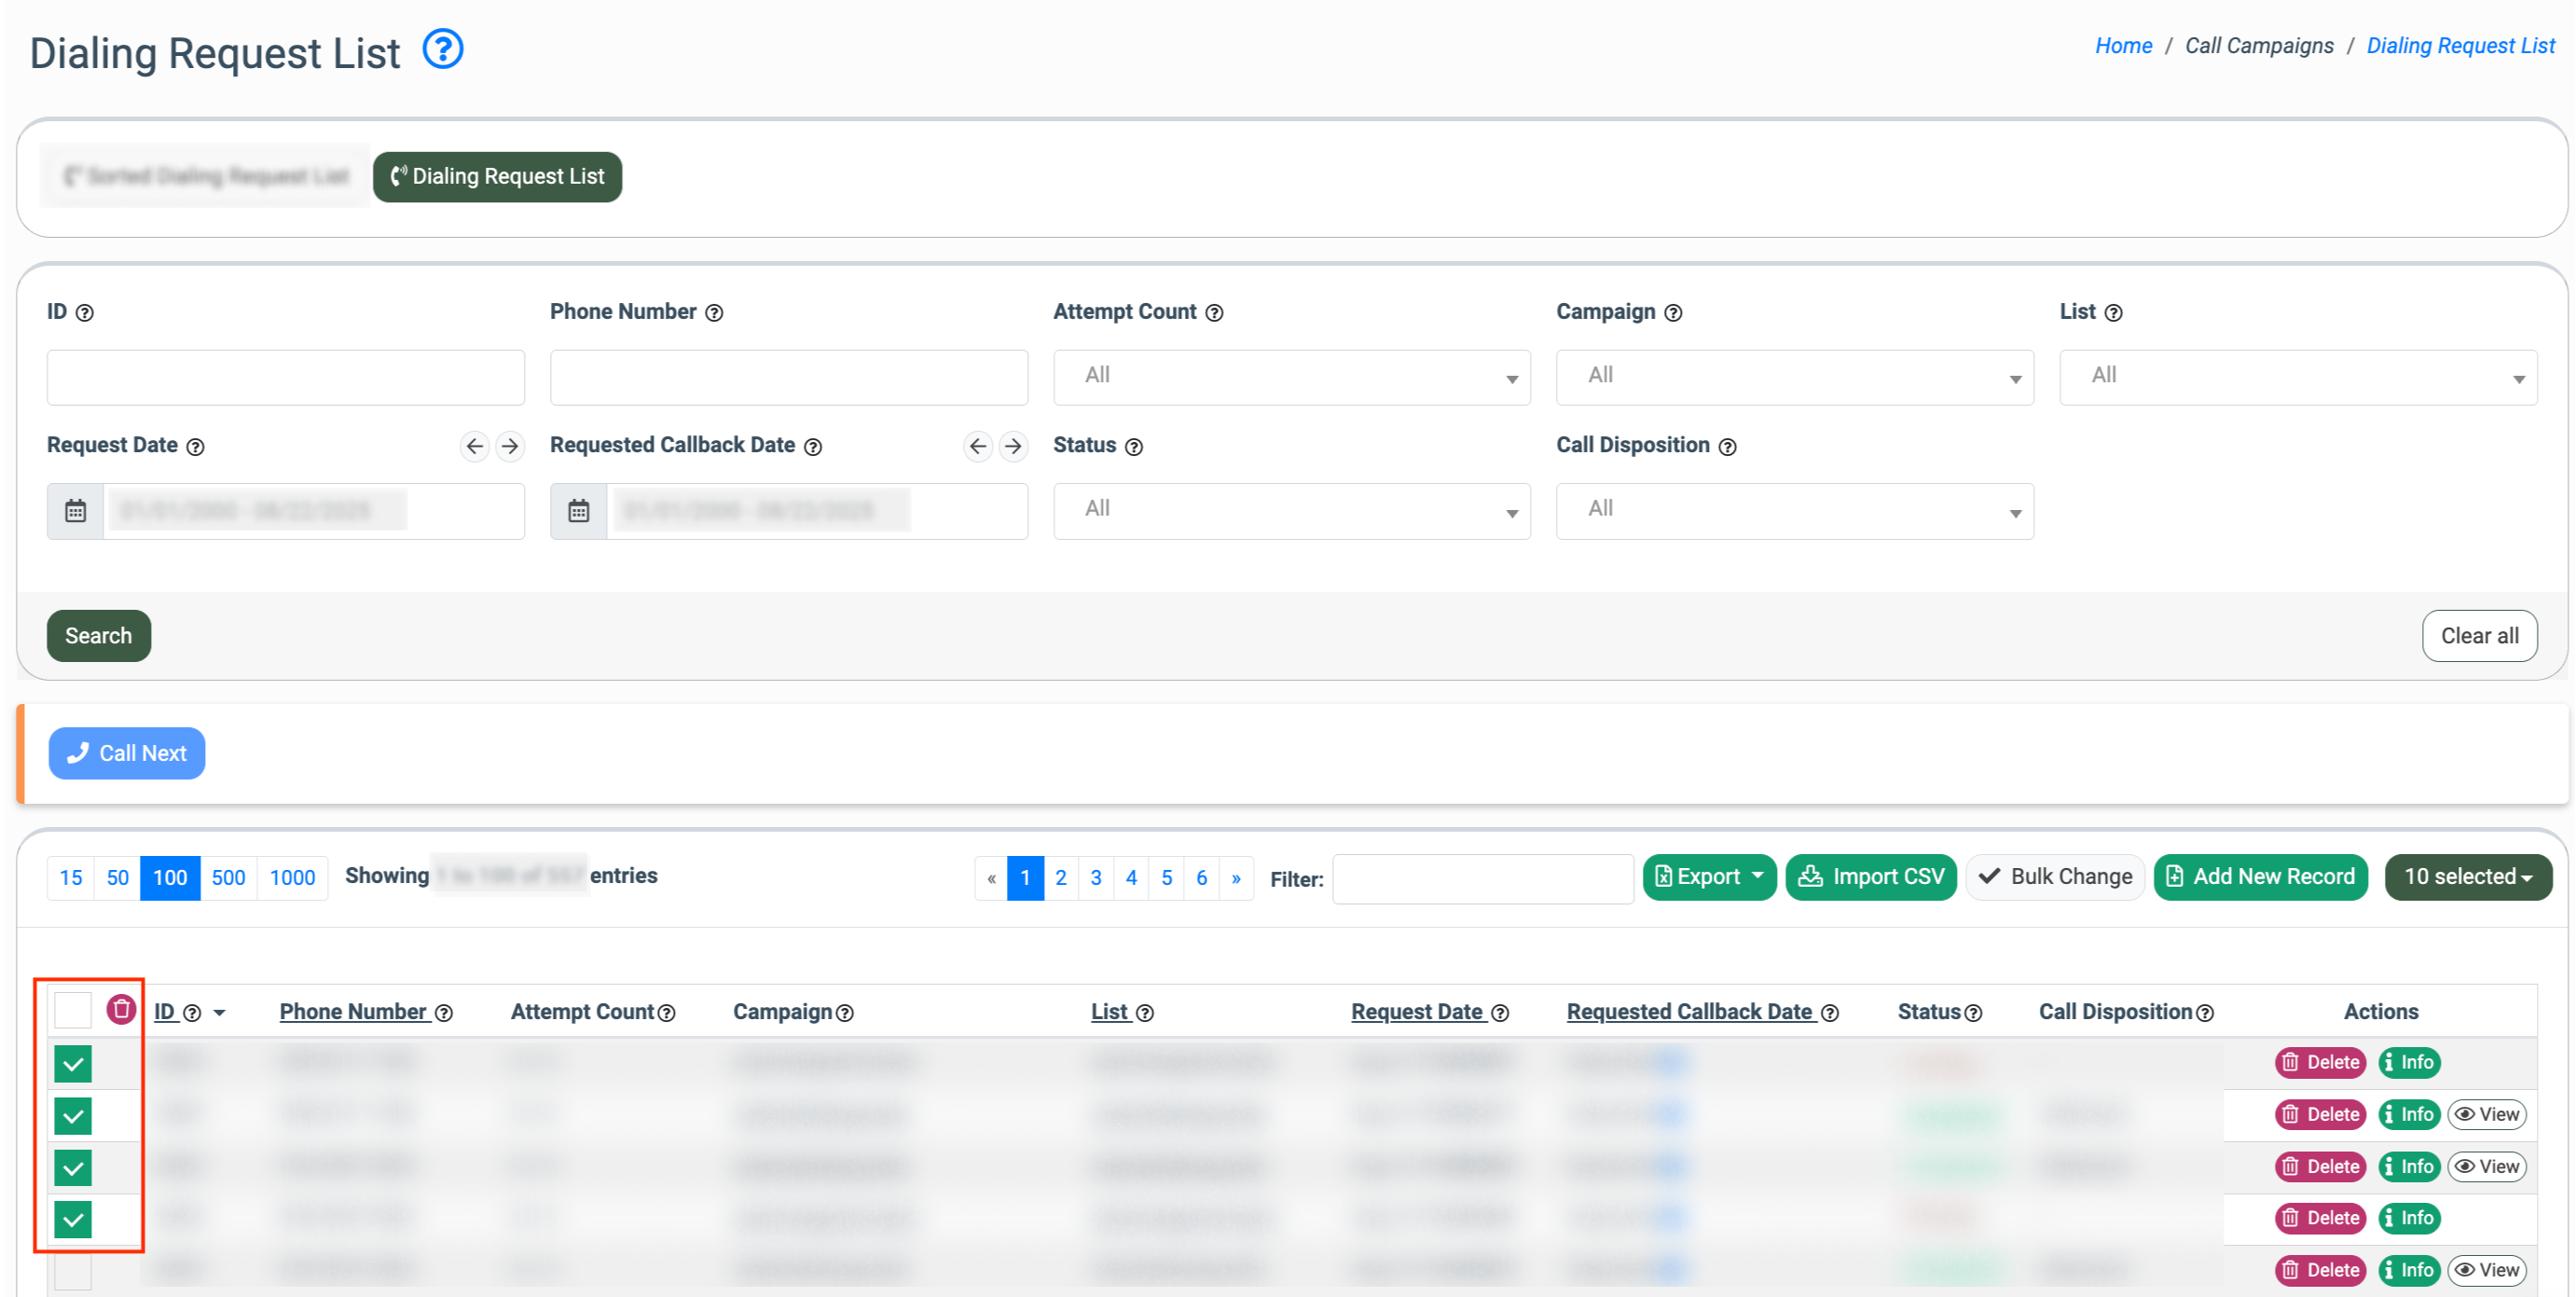The height and width of the screenshot is (1297, 2576).
Task: Shift the Request Date range forward with right arrow
Action: 510,446
